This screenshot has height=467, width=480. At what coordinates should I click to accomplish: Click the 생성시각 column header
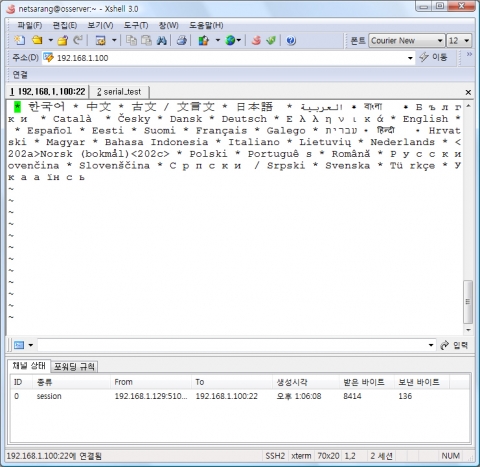[x=306, y=382]
